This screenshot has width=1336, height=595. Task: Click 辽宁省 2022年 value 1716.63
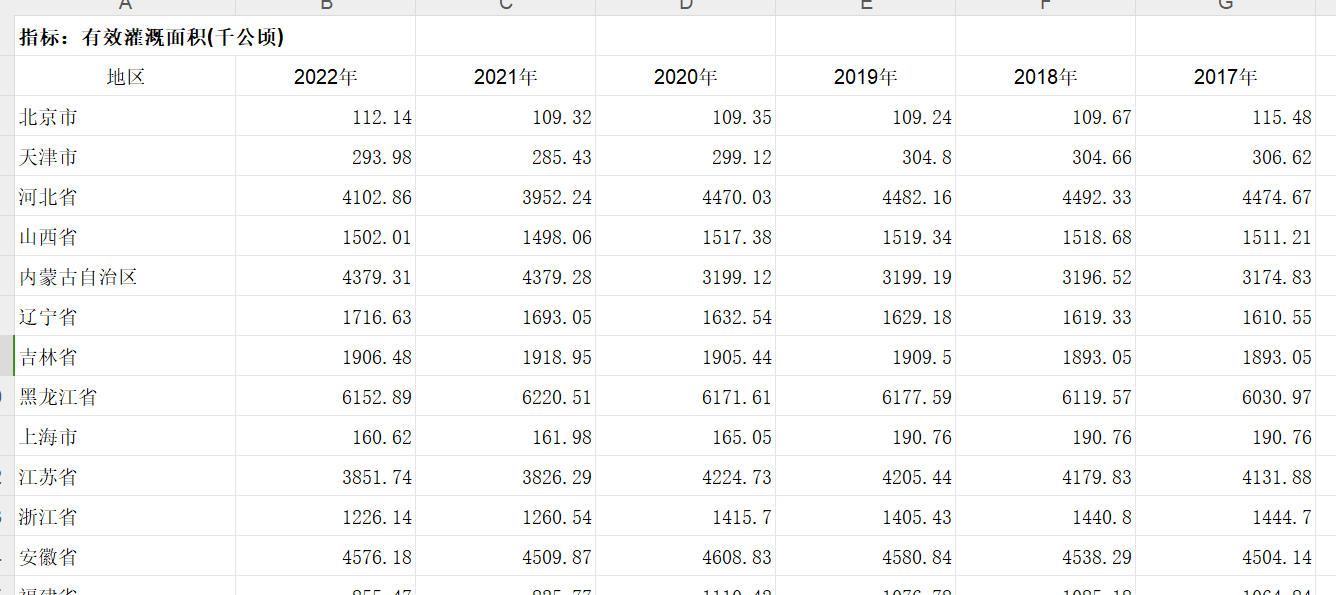(377, 318)
